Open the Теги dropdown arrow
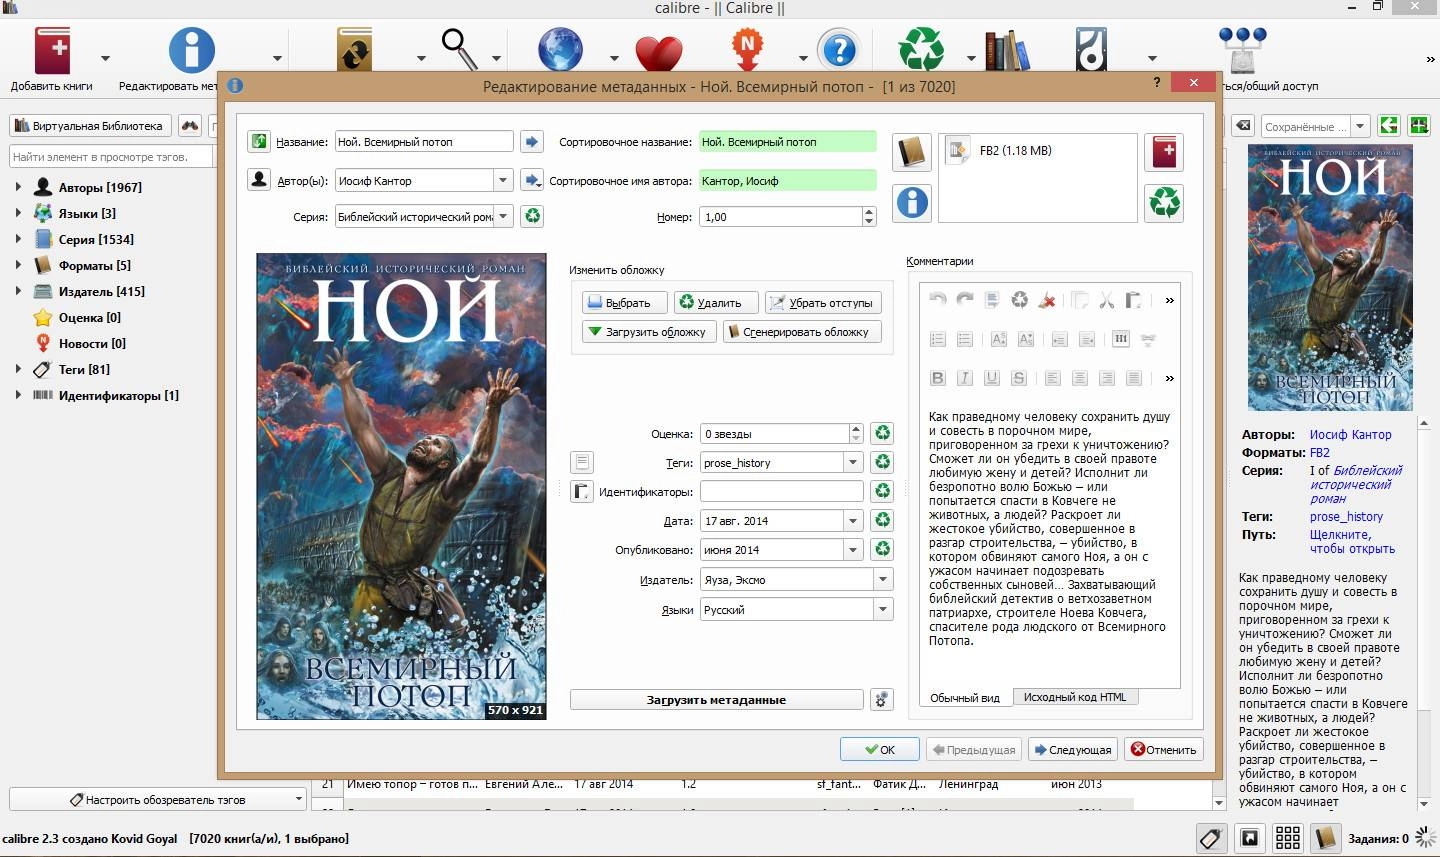Viewport: 1440px width, 857px height. click(x=853, y=463)
